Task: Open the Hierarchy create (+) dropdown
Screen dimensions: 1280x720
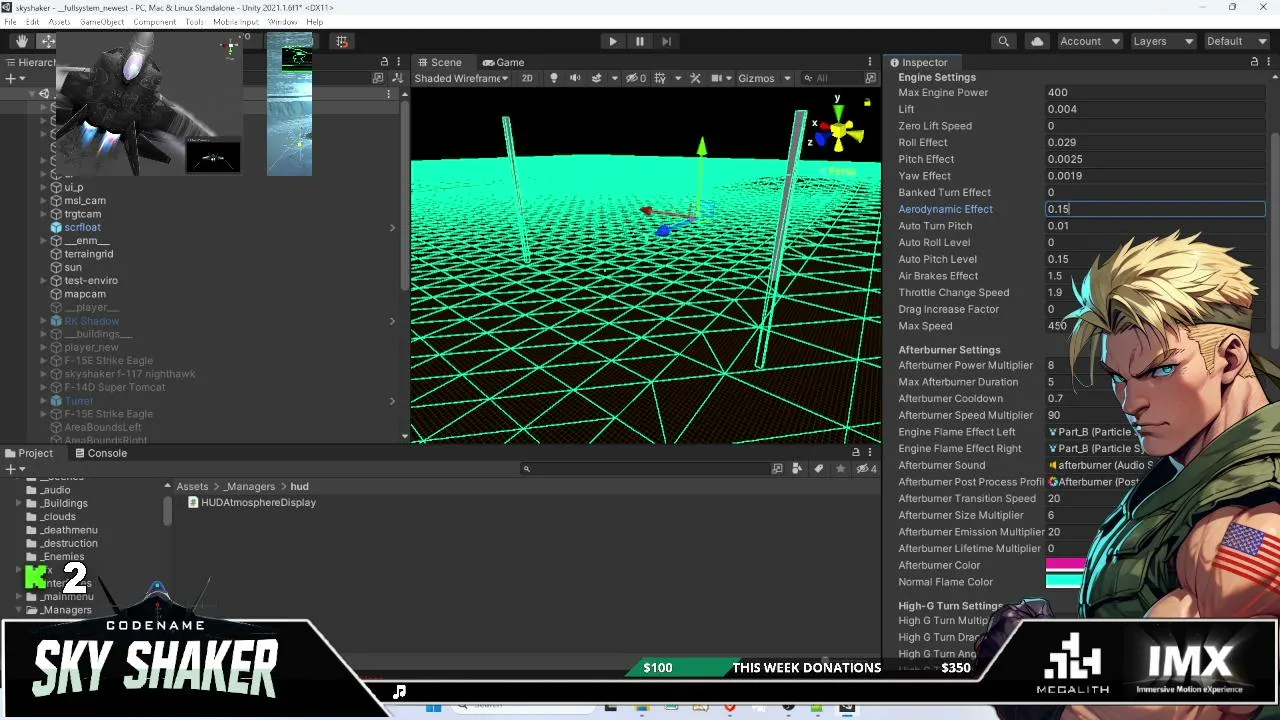Action: pyautogui.click(x=14, y=78)
